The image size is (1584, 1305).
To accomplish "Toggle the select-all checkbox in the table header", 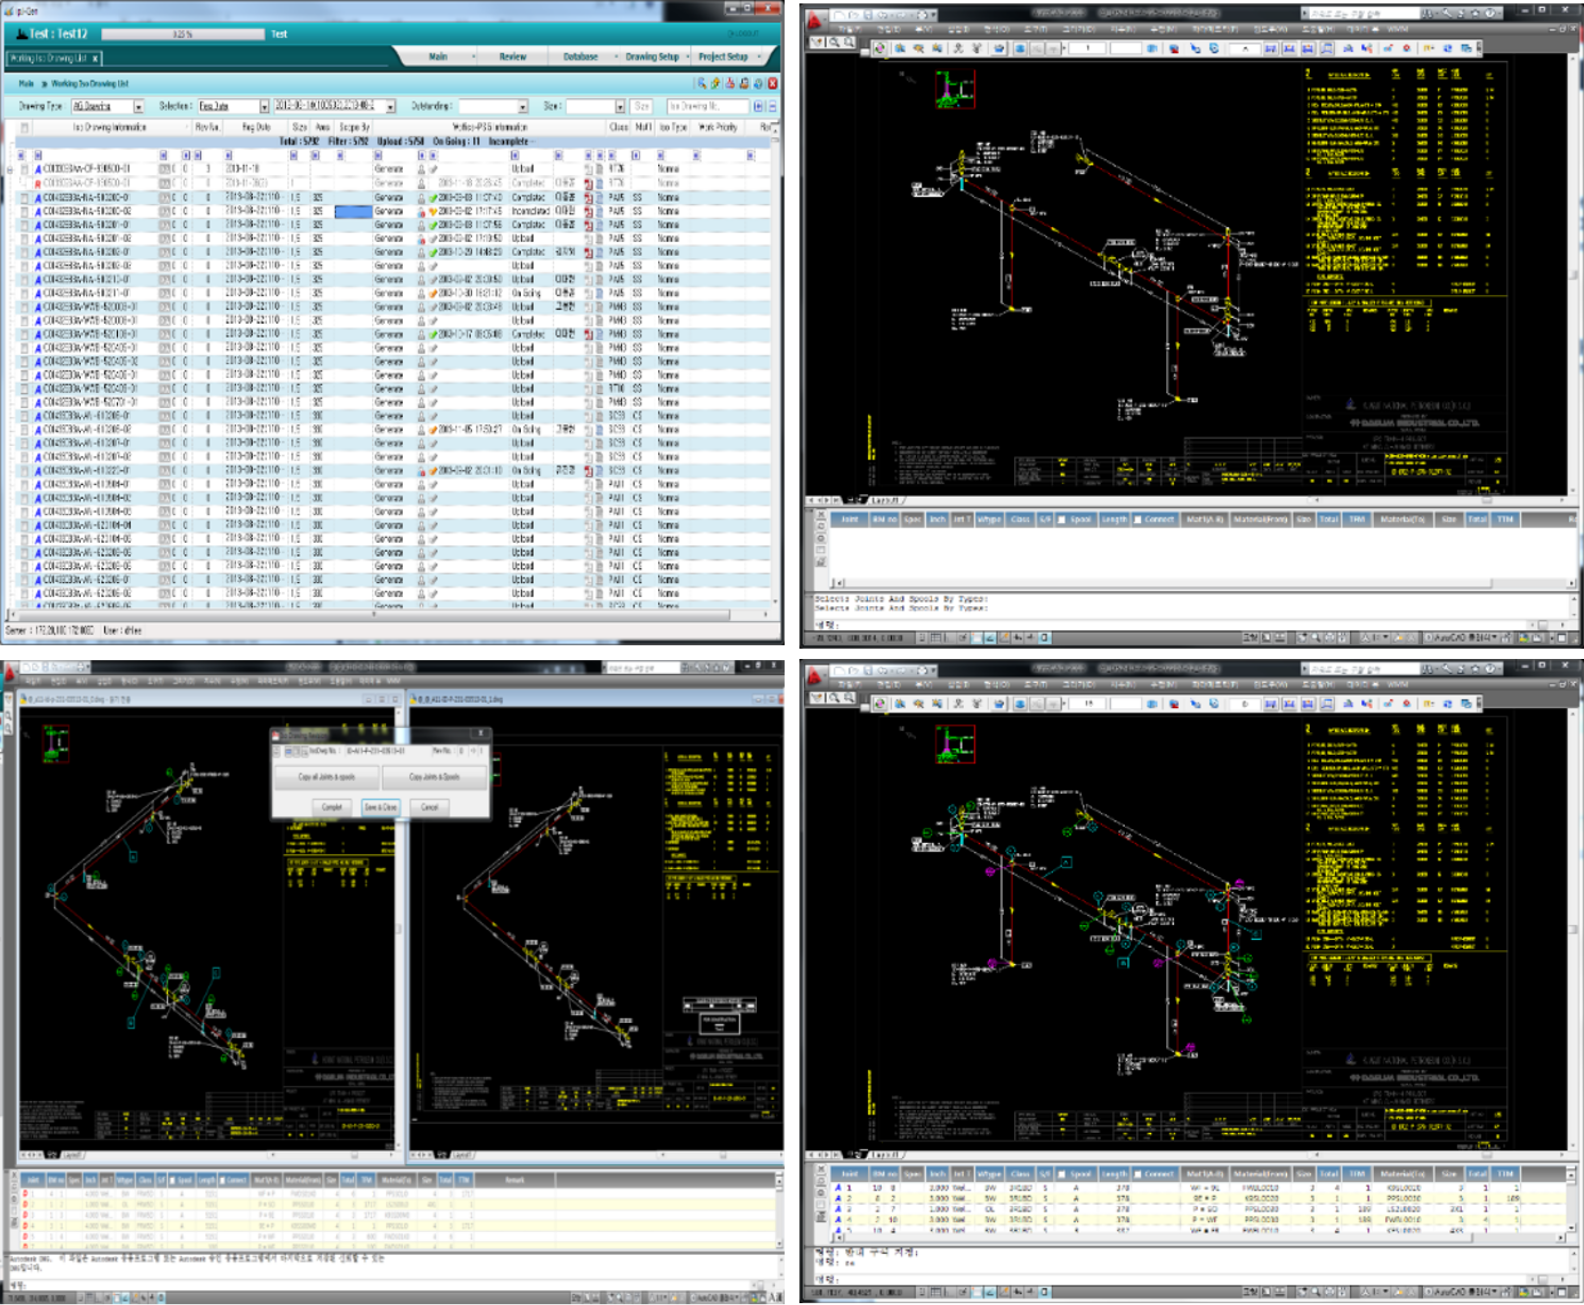I will (x=25, y=128).
